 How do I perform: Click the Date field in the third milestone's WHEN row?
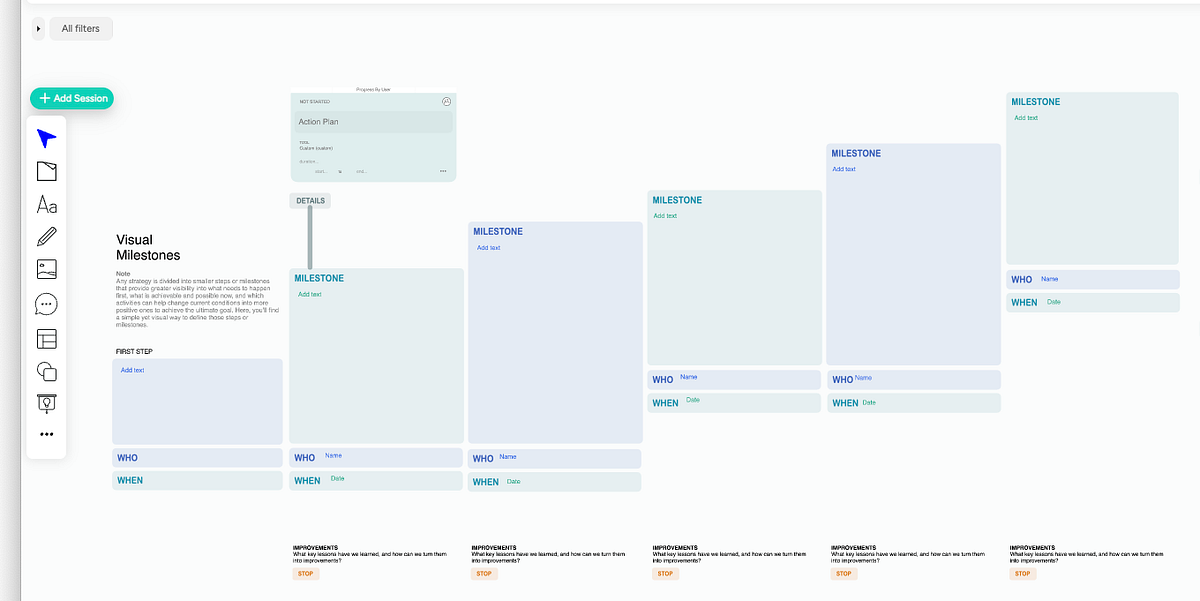point(693,401)
